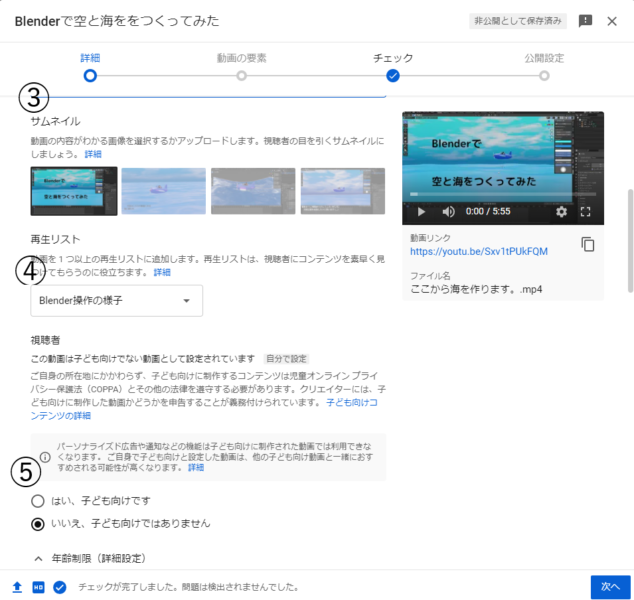The width and height of the screenshot is (634, 600).
Task: Click the file name ここから海を作ります。.mp4
Action: [x=476, y=289]
